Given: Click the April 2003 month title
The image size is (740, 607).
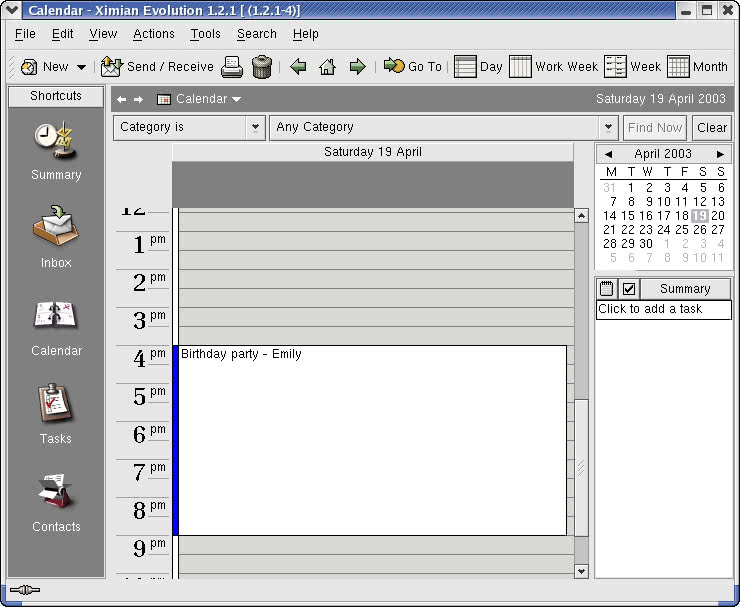Looking at the screenshot, I should [x=663, y=154].
